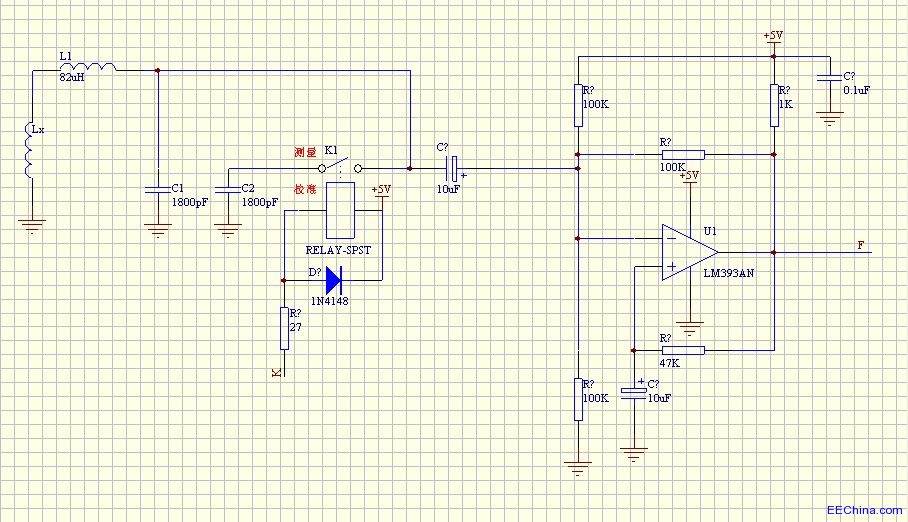This screenshot has height=522, width=908.
Task: Click the ground symbol under C1
Action: [x=158, y=231]
